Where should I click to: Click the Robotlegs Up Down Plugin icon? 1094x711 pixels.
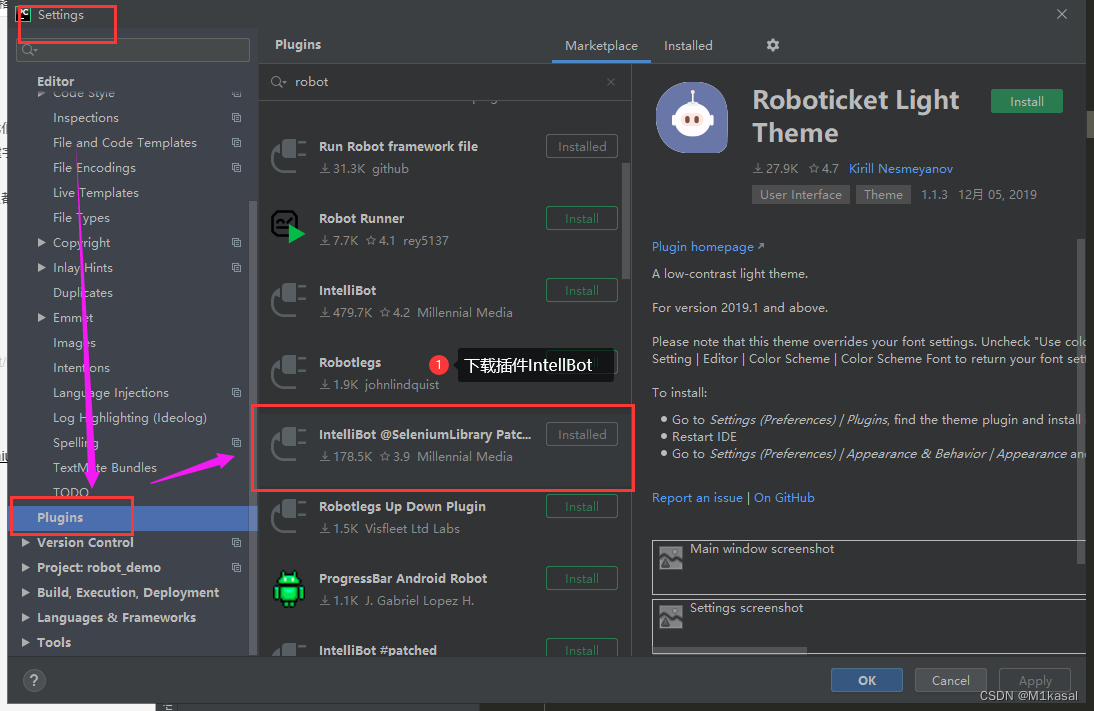pyautogui.click(x=288, y=517)
